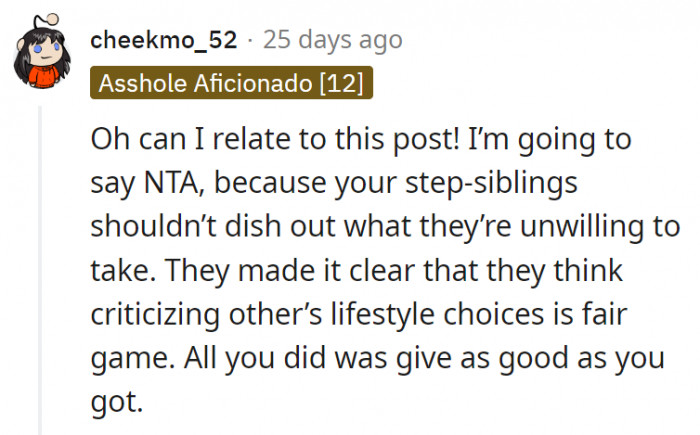Viewport: 700px width, 435px height.
Task: Click the dot separator after the username
Action: click(250, 40)
